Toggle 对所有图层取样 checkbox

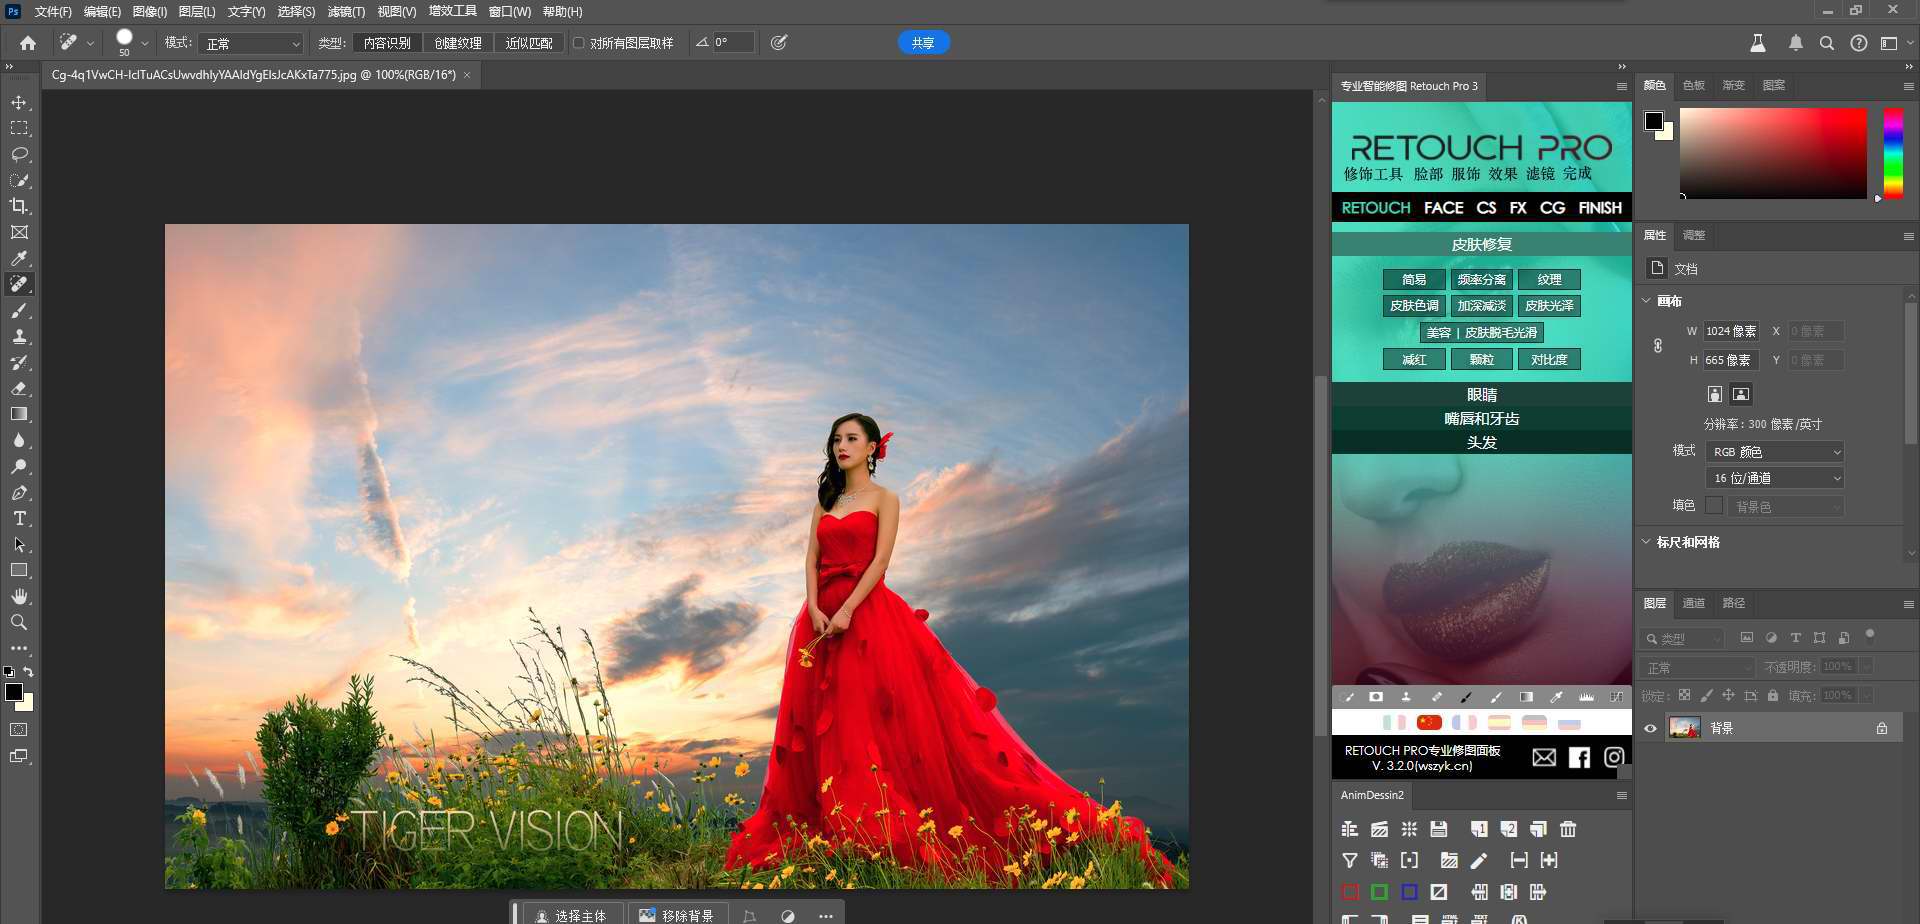578,43
